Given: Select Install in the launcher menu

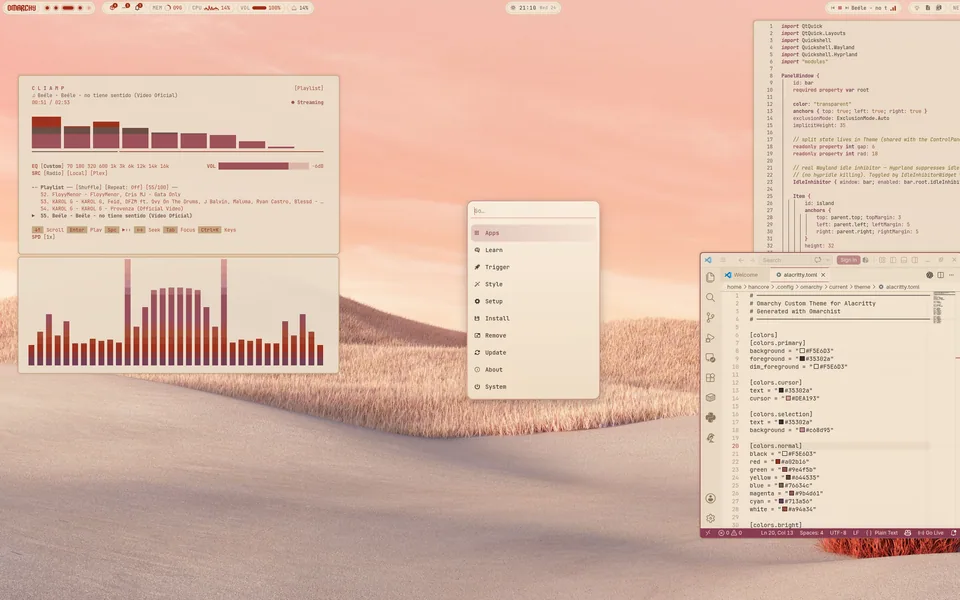Looking at the screenshot, I should point(533,318).
